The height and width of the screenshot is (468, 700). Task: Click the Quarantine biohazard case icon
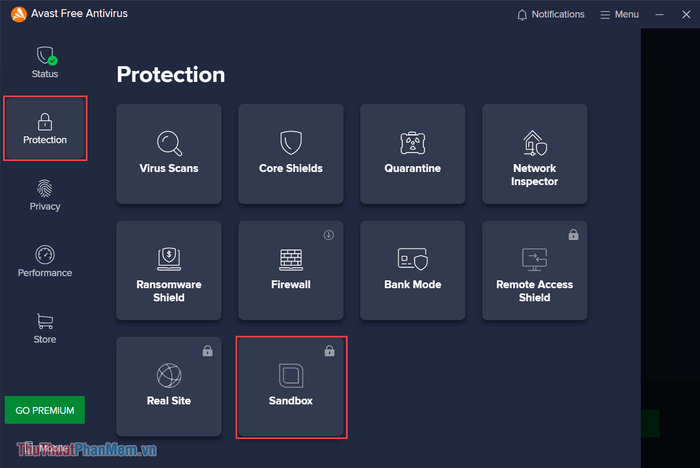(x=412, y=142)
